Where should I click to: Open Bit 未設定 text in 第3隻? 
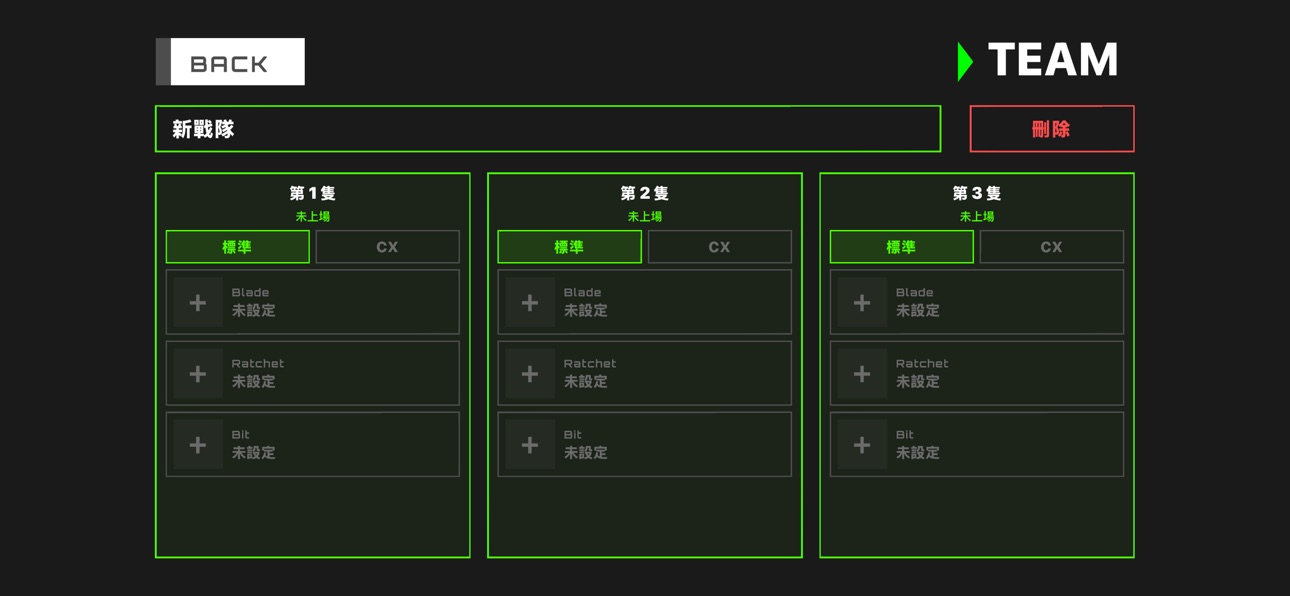[918, 453]
